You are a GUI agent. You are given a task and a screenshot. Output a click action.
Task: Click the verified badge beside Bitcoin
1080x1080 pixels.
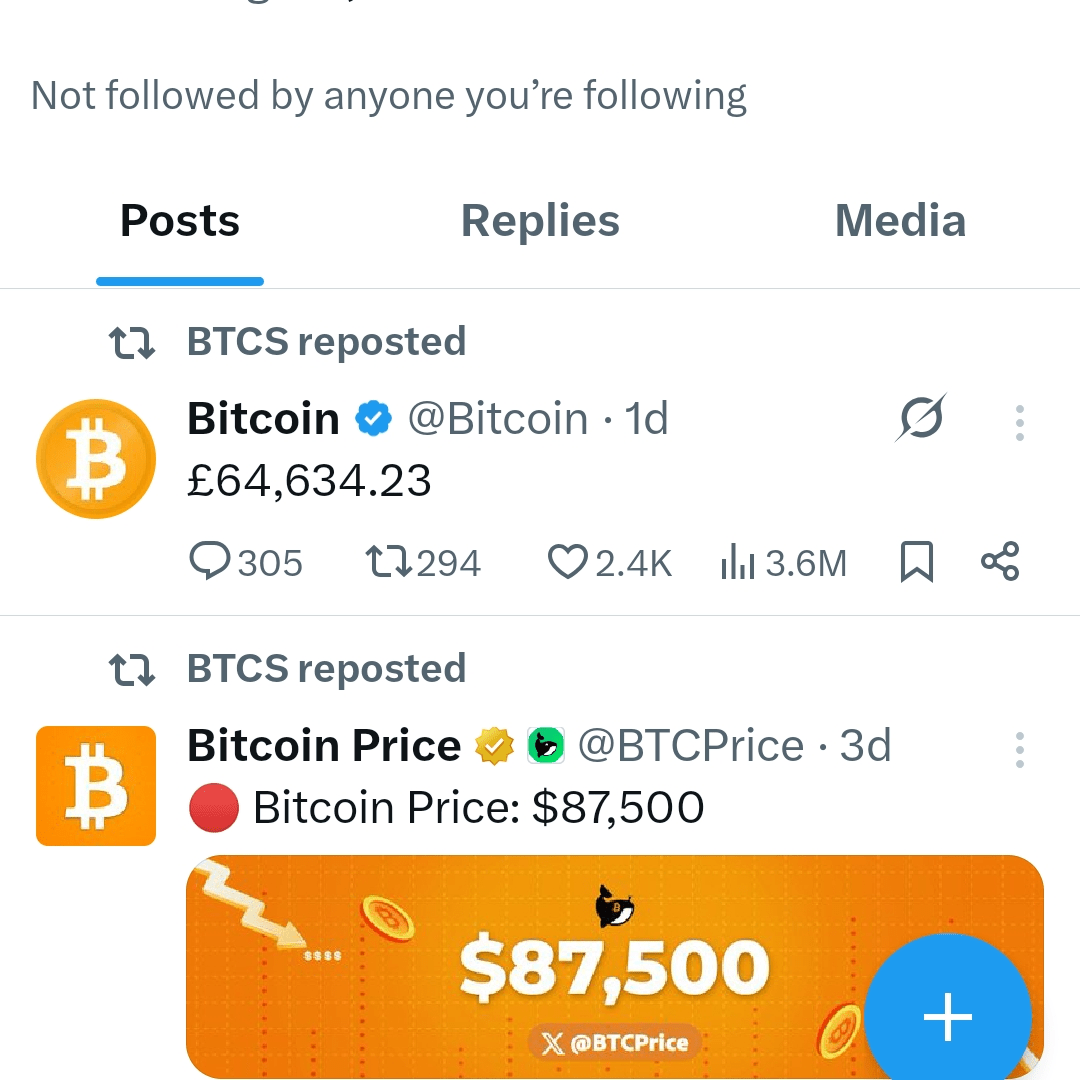[372, 419]
